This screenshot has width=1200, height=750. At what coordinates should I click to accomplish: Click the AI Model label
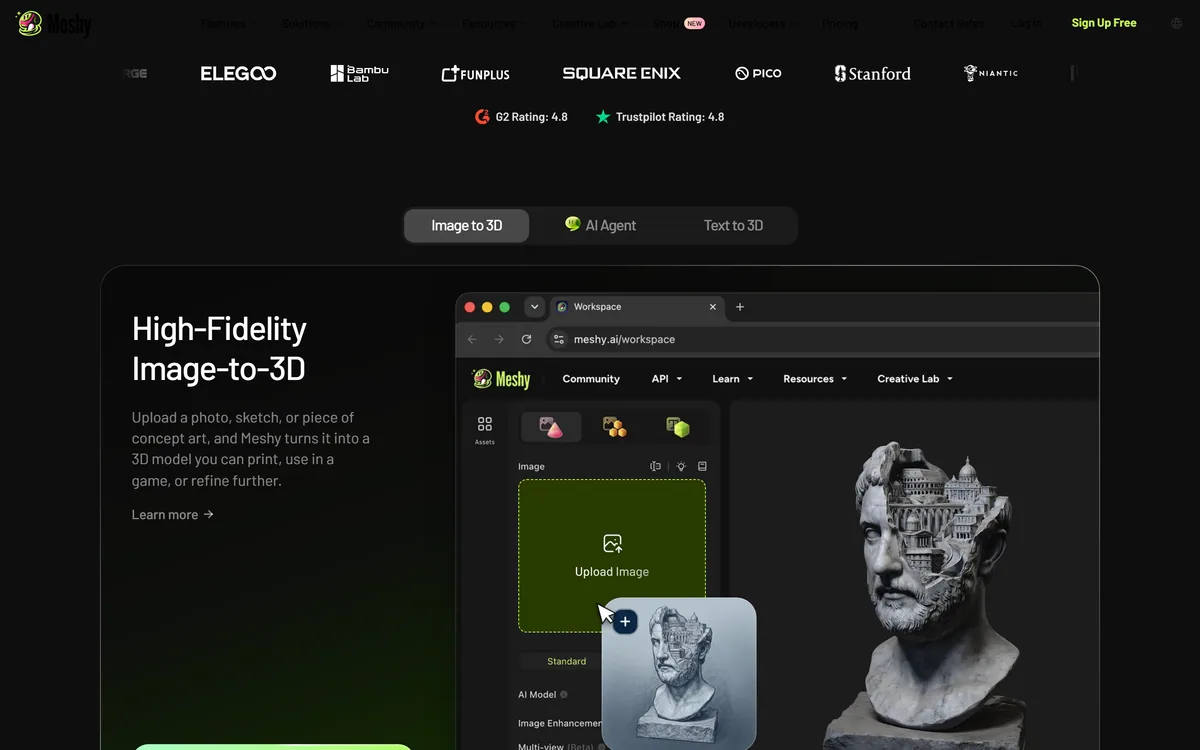(537, 695)
